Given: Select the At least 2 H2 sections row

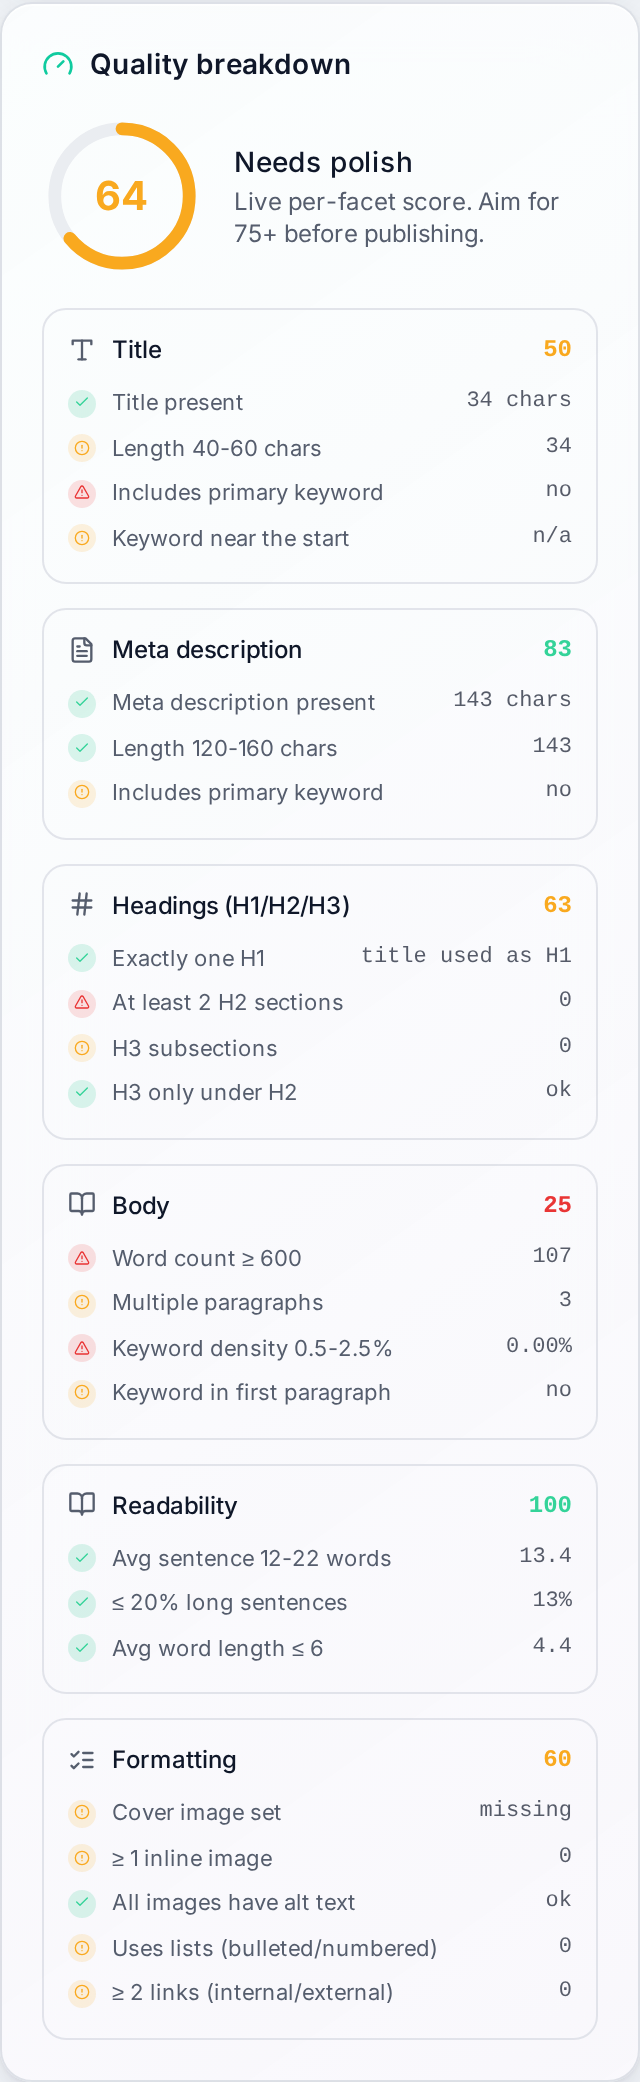Looking at the screenshot, I should (x=320, y=1002).
